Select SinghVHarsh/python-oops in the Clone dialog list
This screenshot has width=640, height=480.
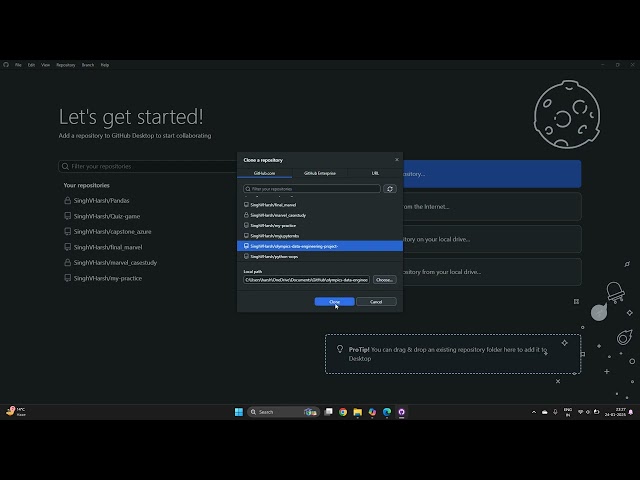320,256
